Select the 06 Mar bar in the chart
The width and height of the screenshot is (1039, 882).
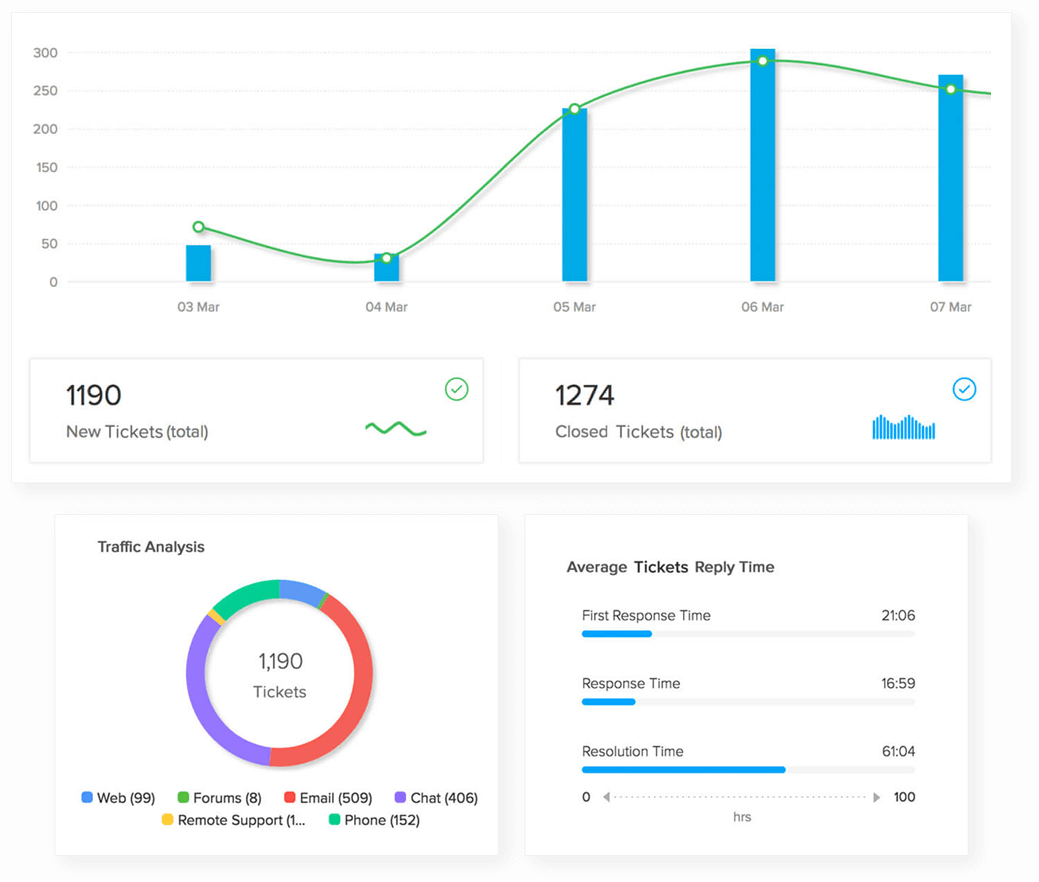[763, 165]
